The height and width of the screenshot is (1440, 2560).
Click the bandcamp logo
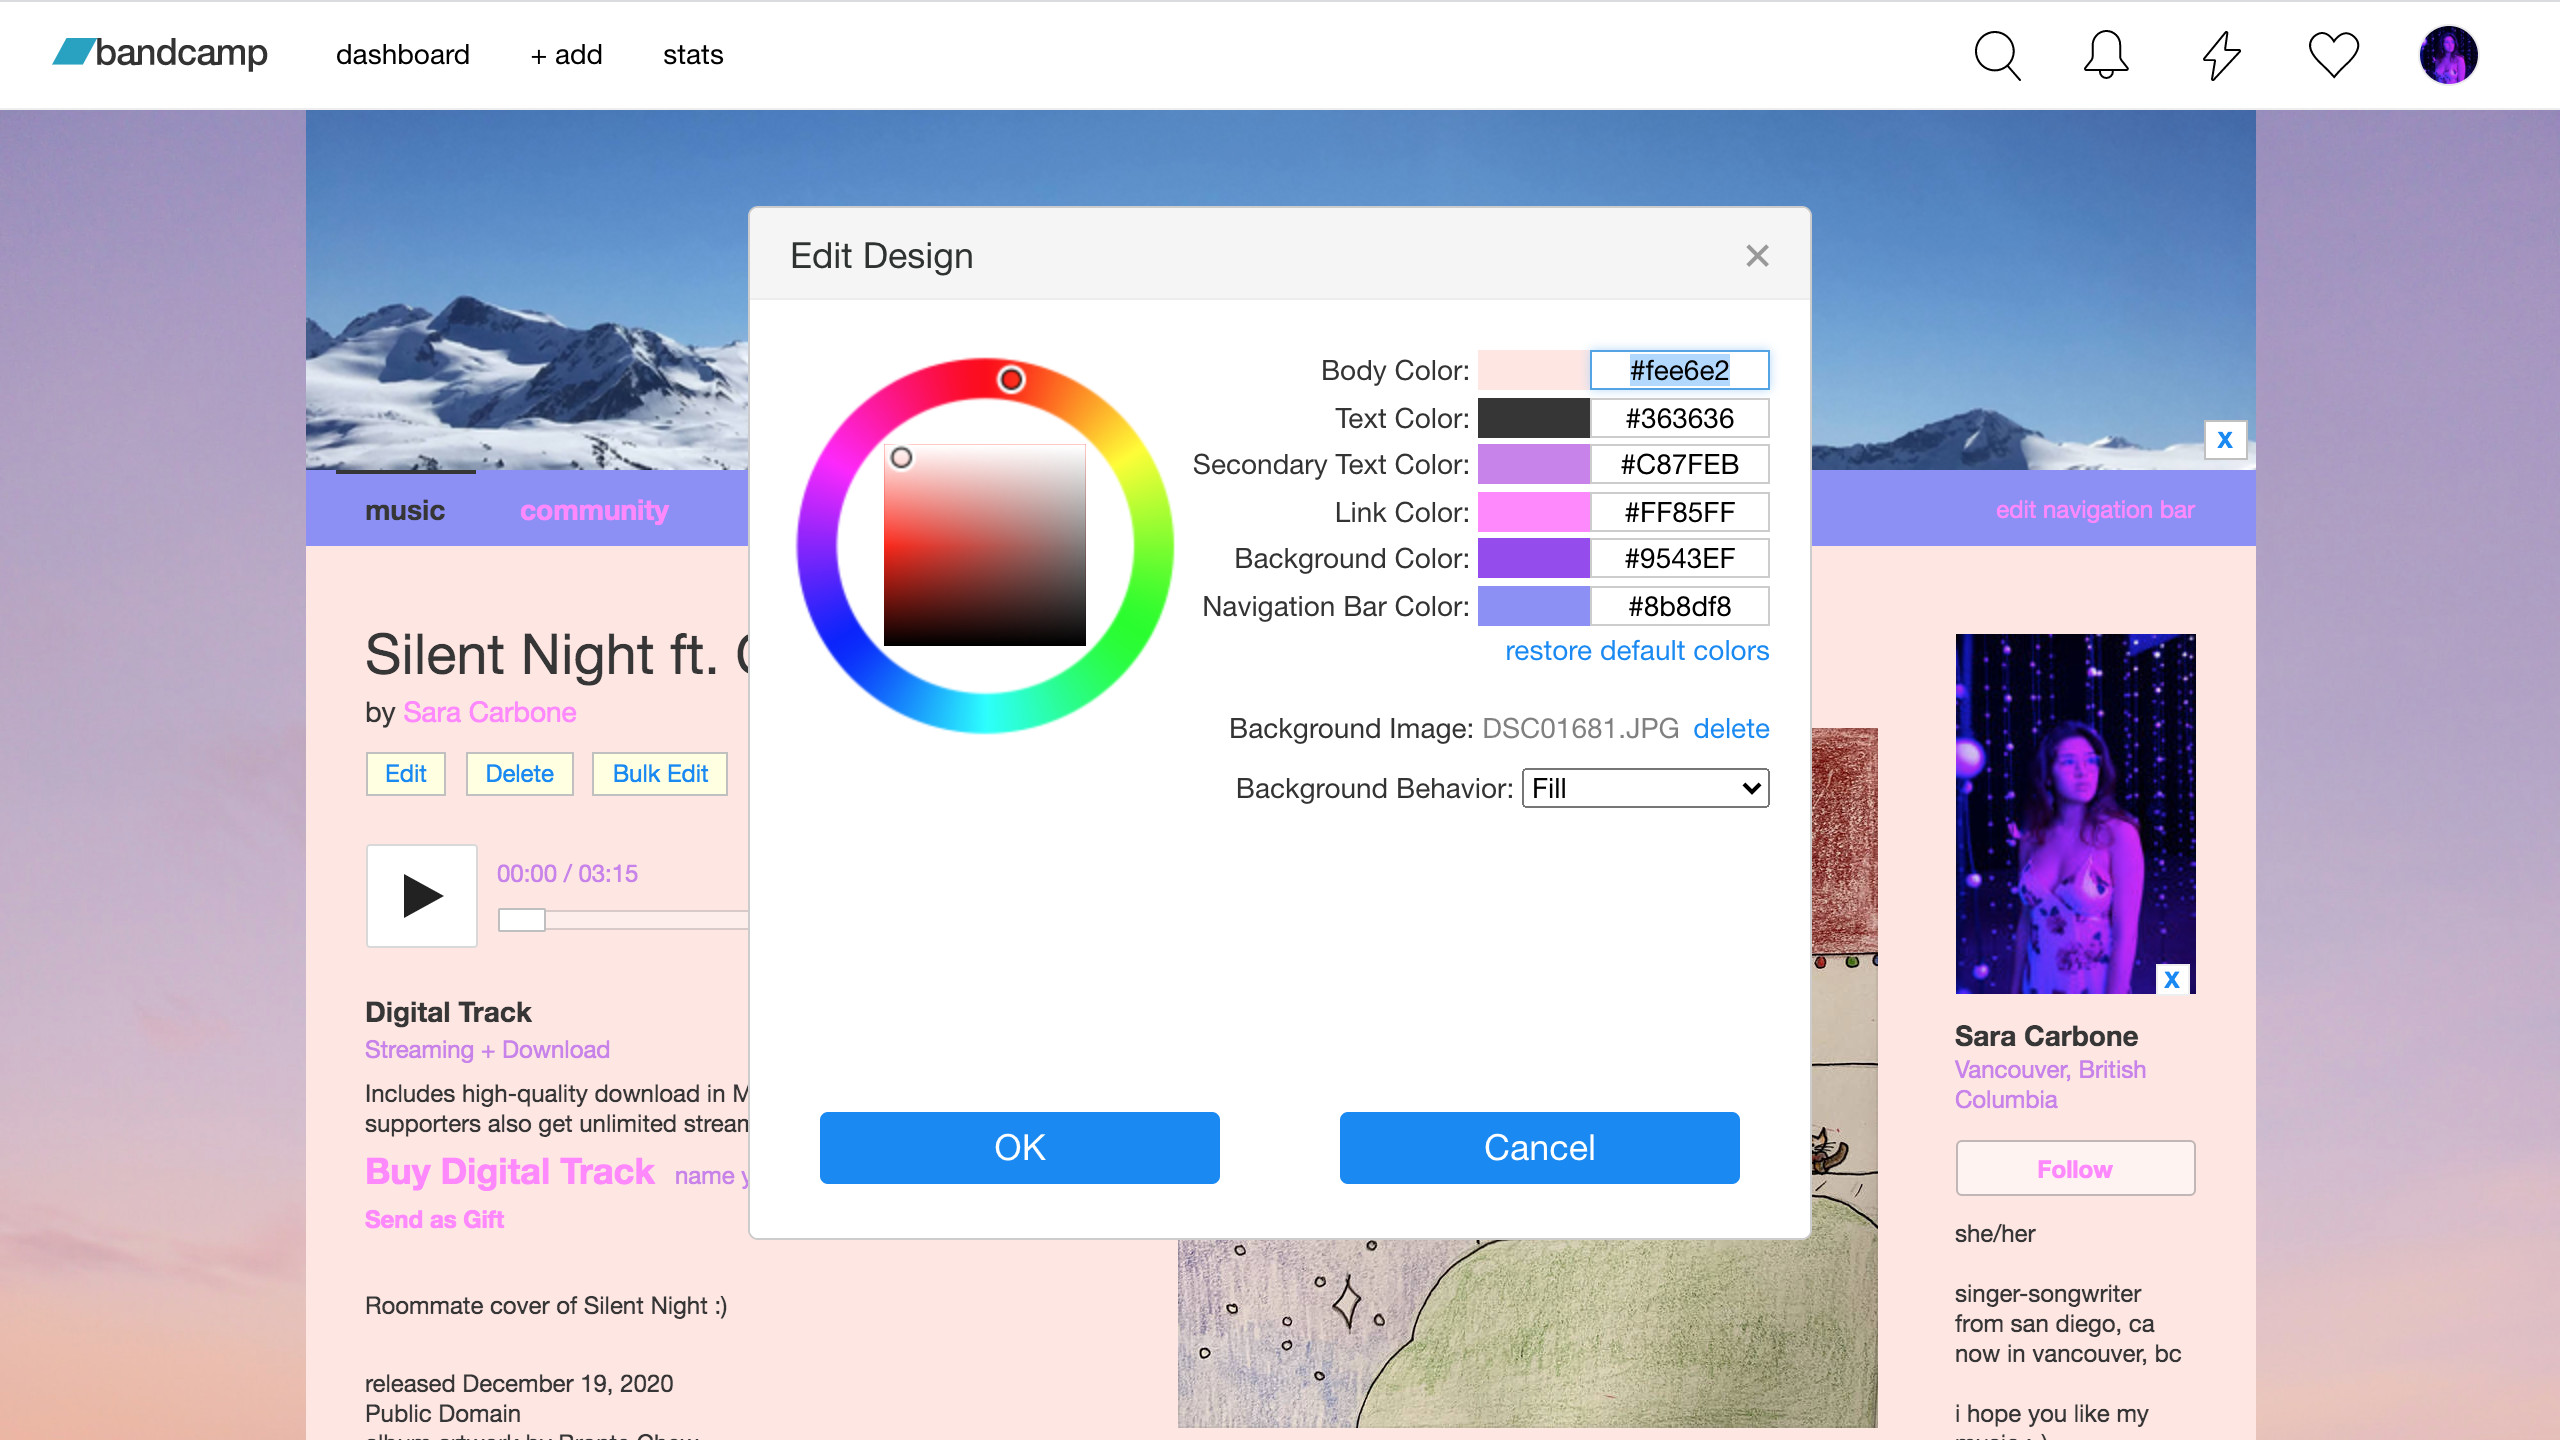click(160, 53)
